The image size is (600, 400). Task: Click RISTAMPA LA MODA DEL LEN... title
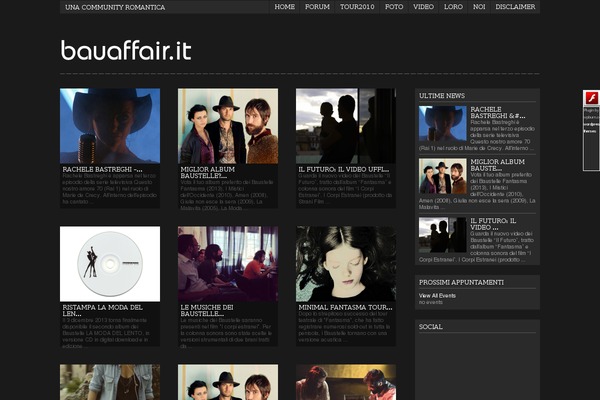point(102,310)
